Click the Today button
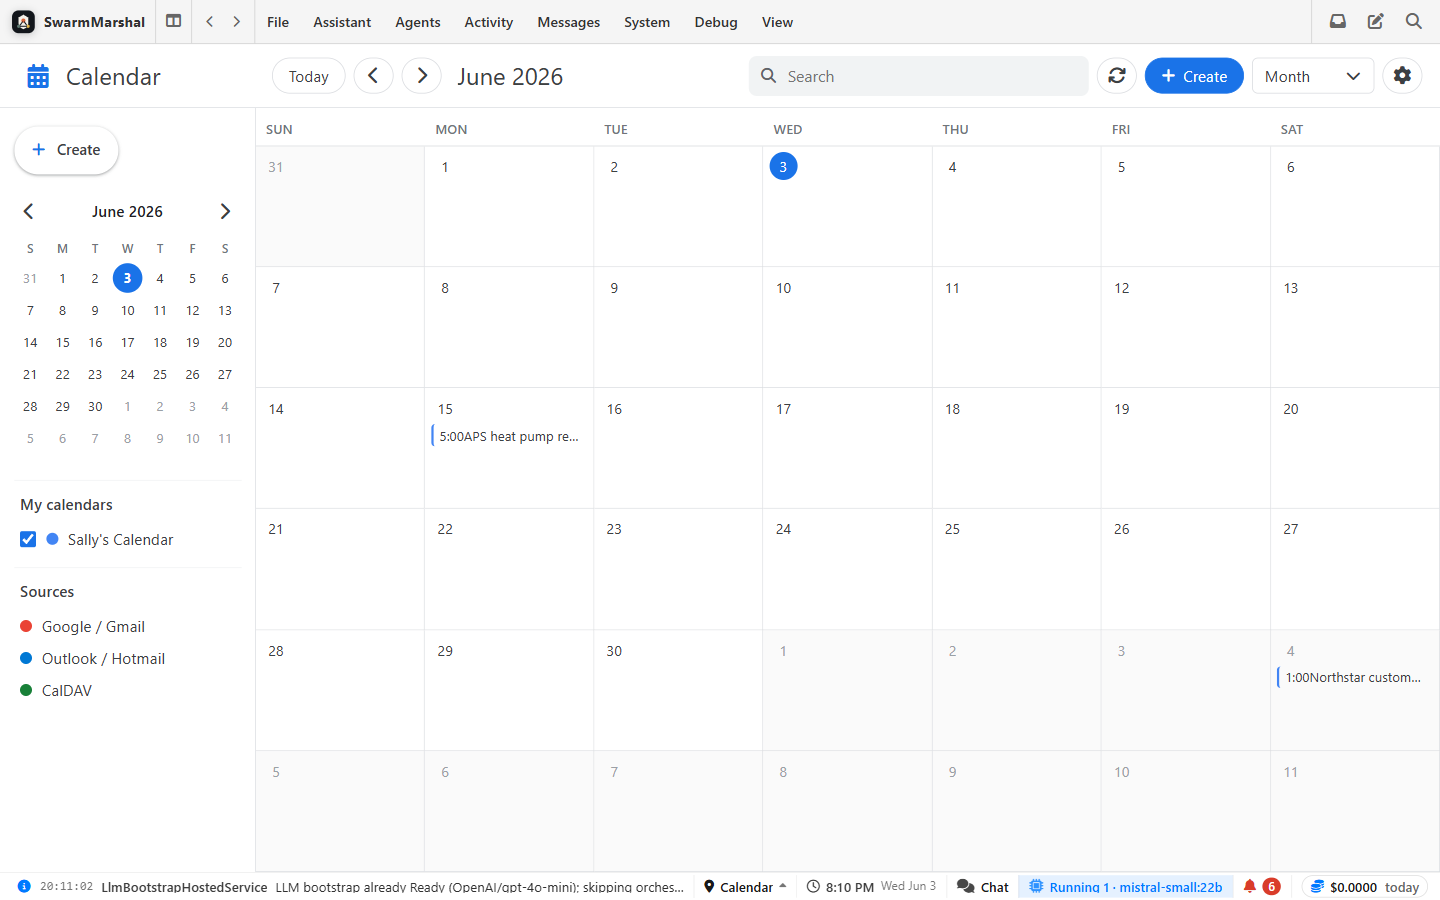 [309, 76]
